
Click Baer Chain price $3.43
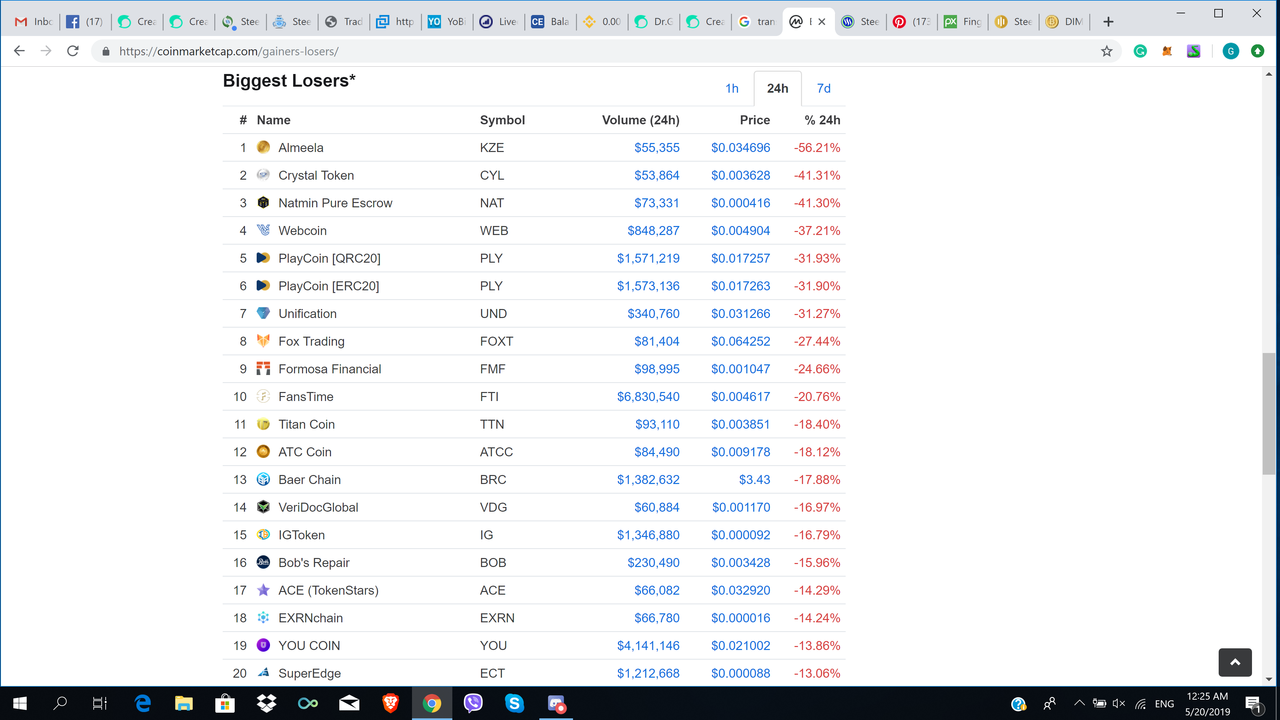pyautogui.click(x=754, y=479)
